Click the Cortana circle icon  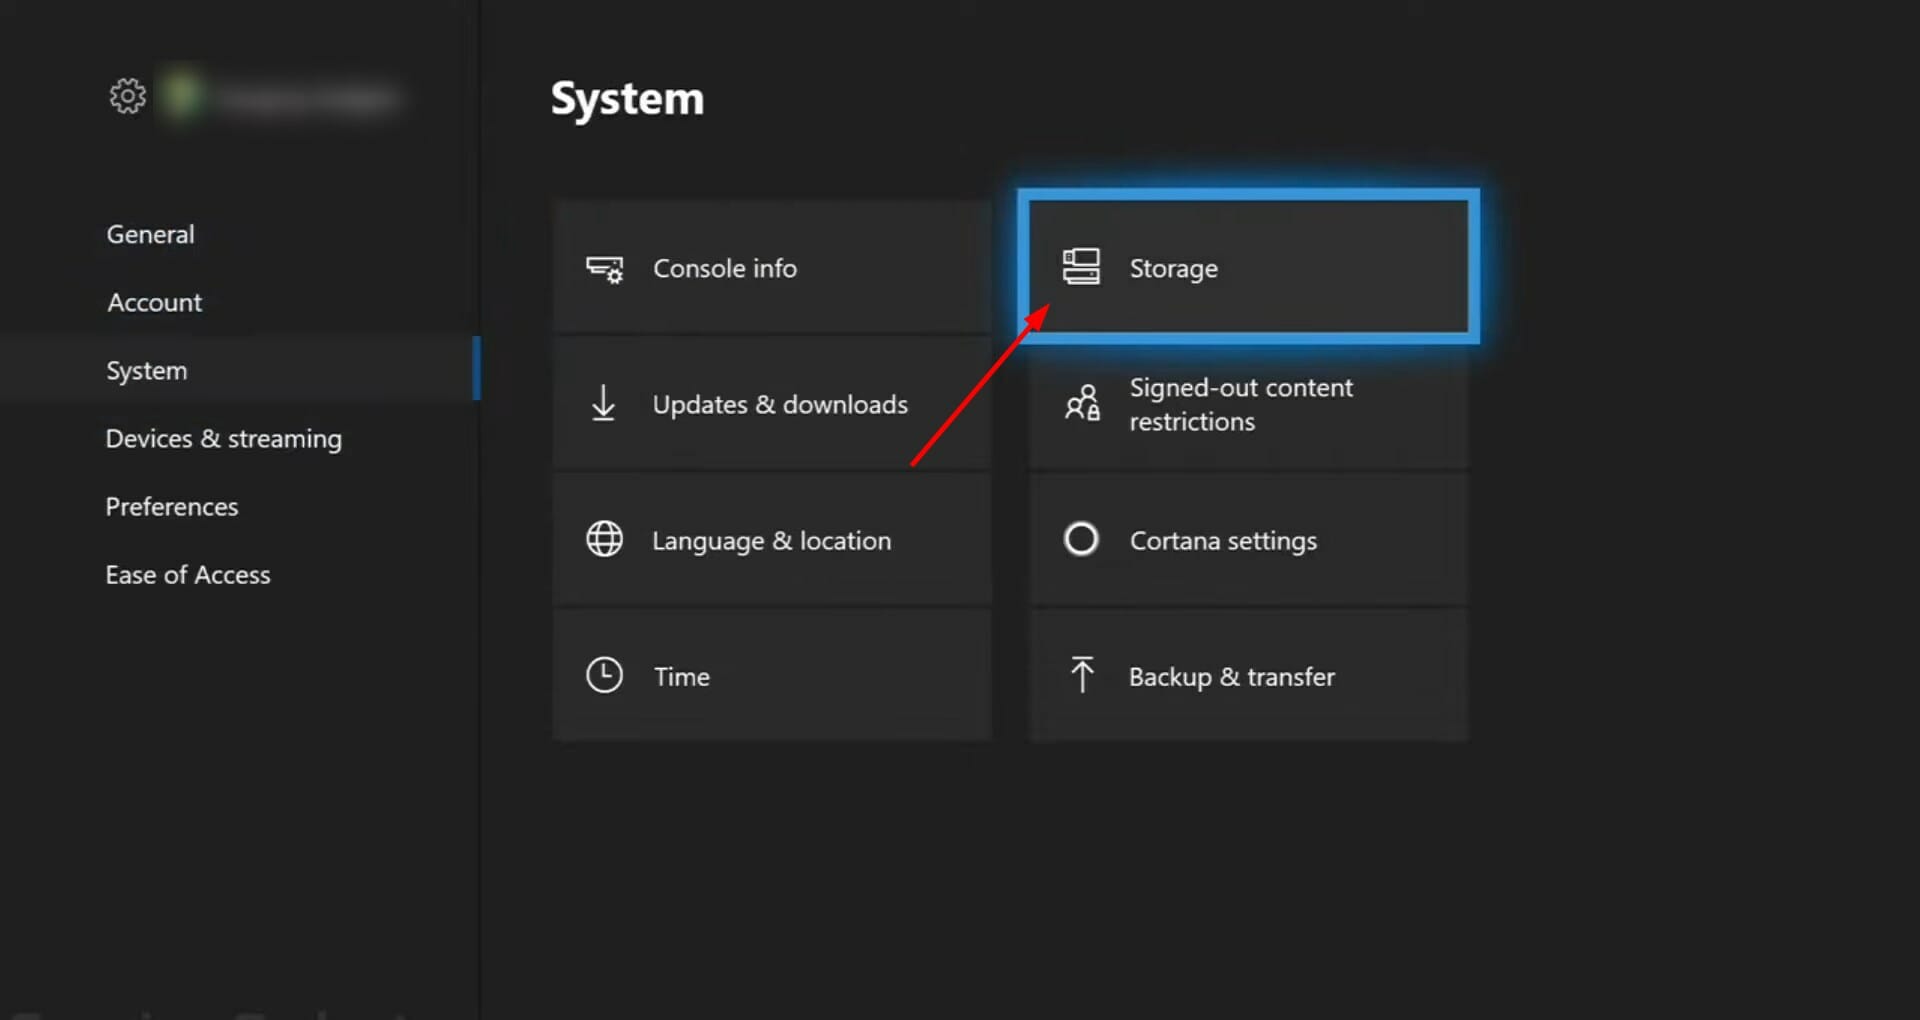point(1081,539)
